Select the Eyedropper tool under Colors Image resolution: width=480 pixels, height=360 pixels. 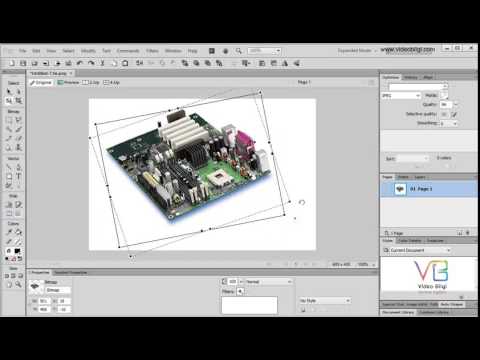coord(9,232)
